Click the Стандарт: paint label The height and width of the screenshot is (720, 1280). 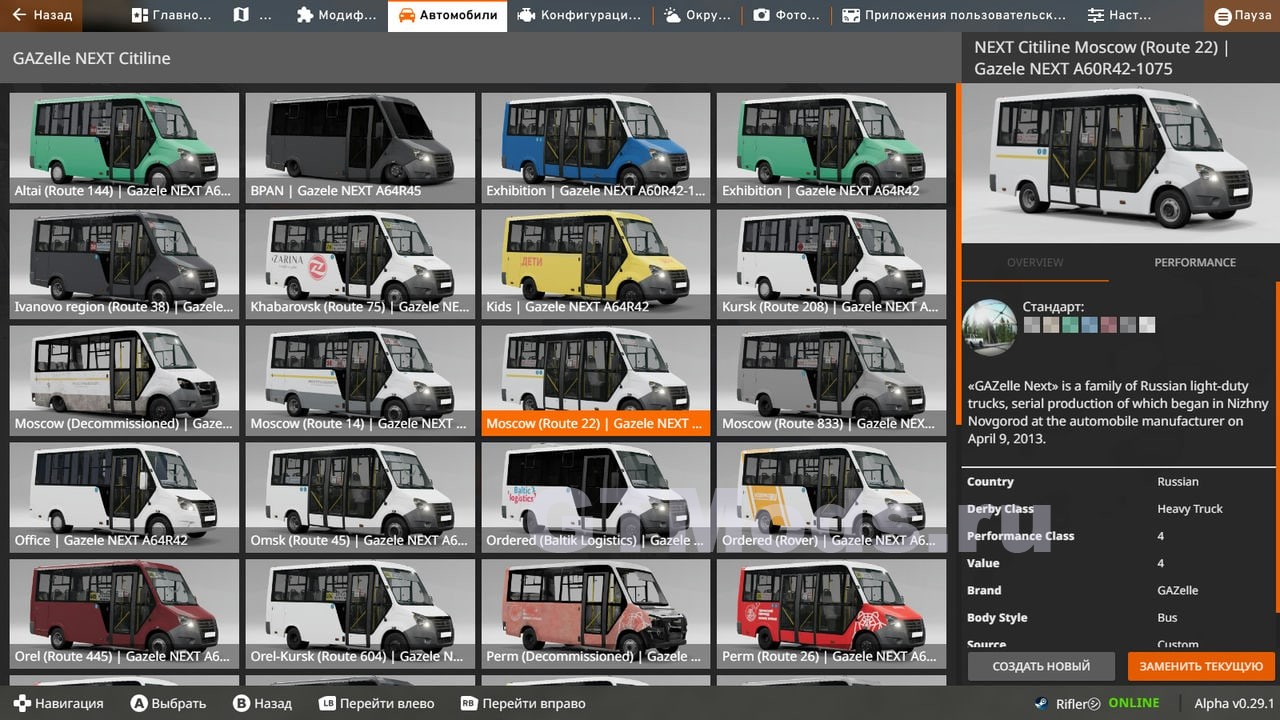pyautogui.click(x=1053, y=307)
